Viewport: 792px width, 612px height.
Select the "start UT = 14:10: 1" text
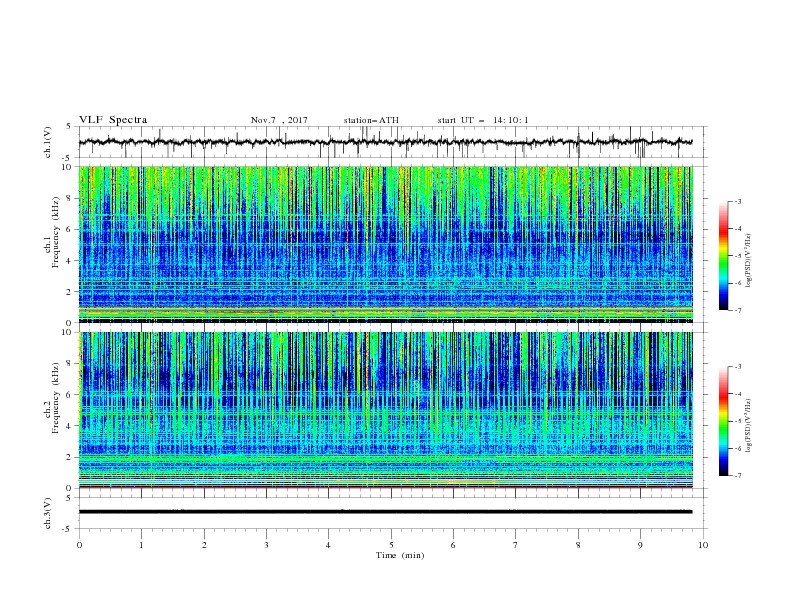point(483,120)
